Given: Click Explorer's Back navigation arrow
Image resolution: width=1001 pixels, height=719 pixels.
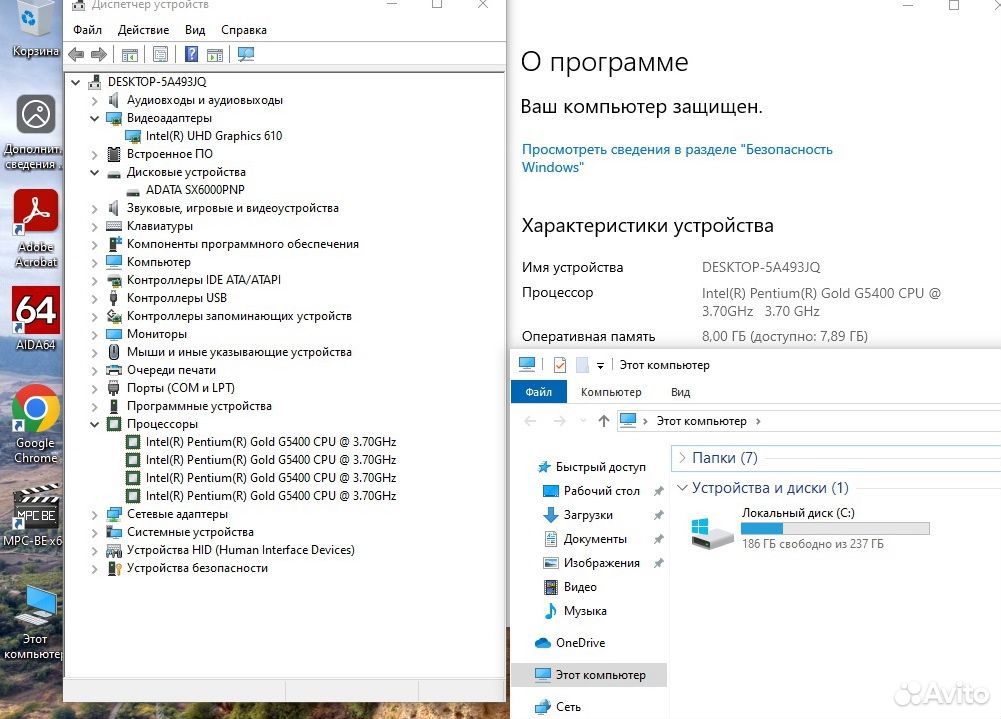Looking at the screenshot, I should (x=530, y=421).
